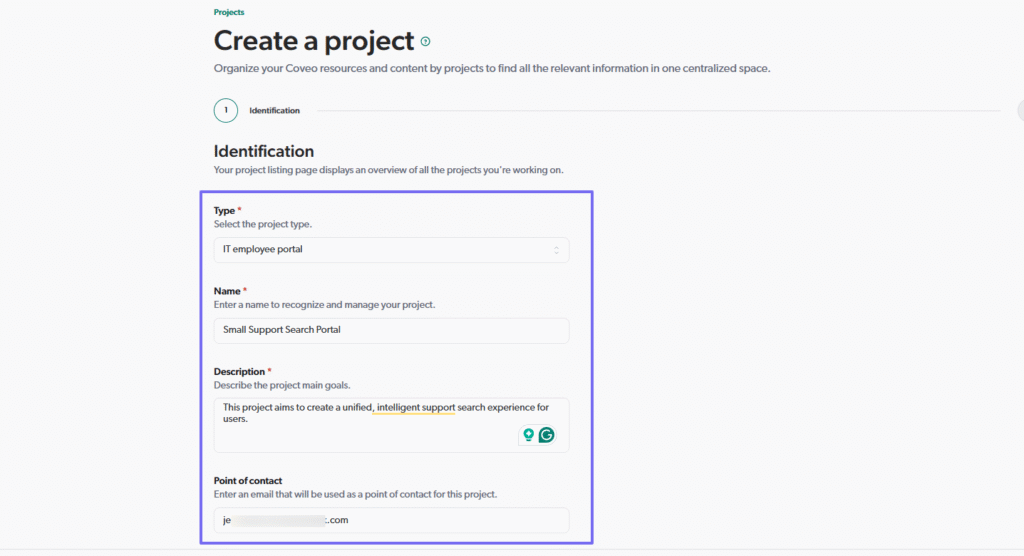The image size is (1024, 556).
Task: Click the help icon beside Create a project
Action: tap(426, 41)
